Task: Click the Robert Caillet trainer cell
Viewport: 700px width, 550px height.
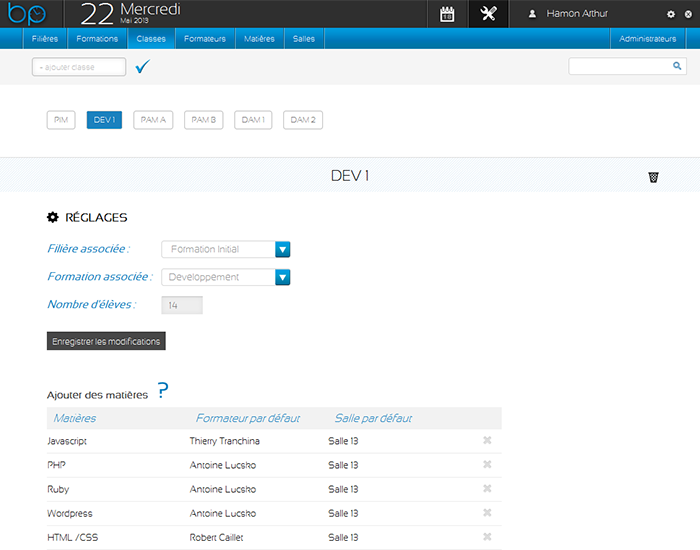Action: tap(217, 538)
